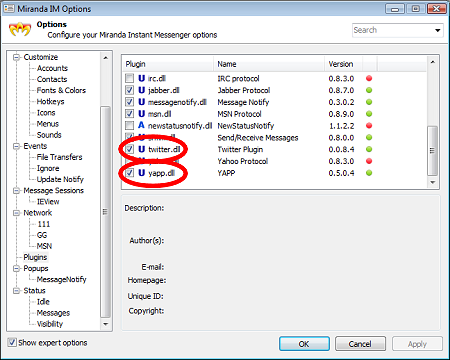The height and width of the screenshot is (360, 450).
Task: Uncheck the jabber.dll plugin checkbox
Action: [129, 90]
